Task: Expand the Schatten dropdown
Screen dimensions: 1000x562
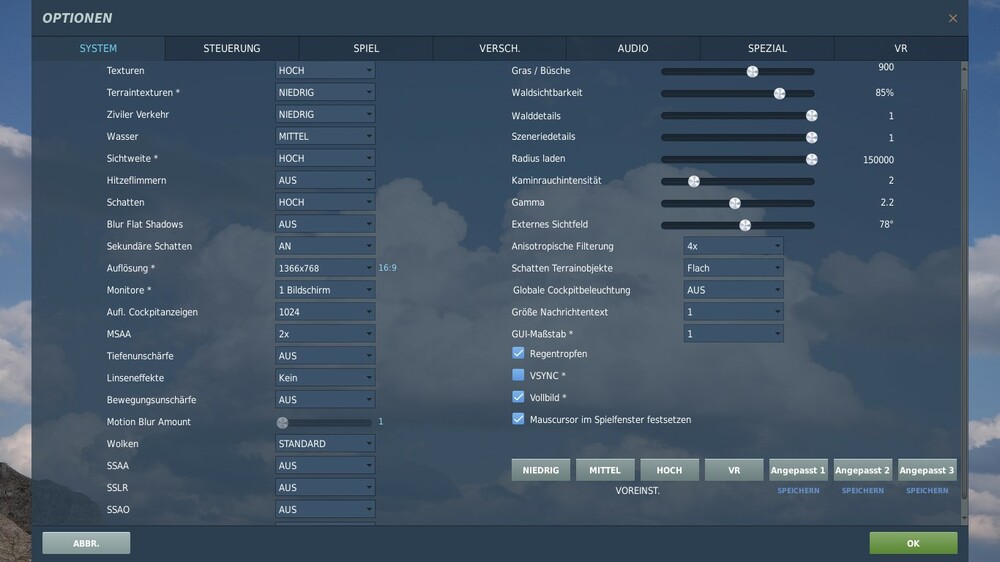Action: point(325,202)
